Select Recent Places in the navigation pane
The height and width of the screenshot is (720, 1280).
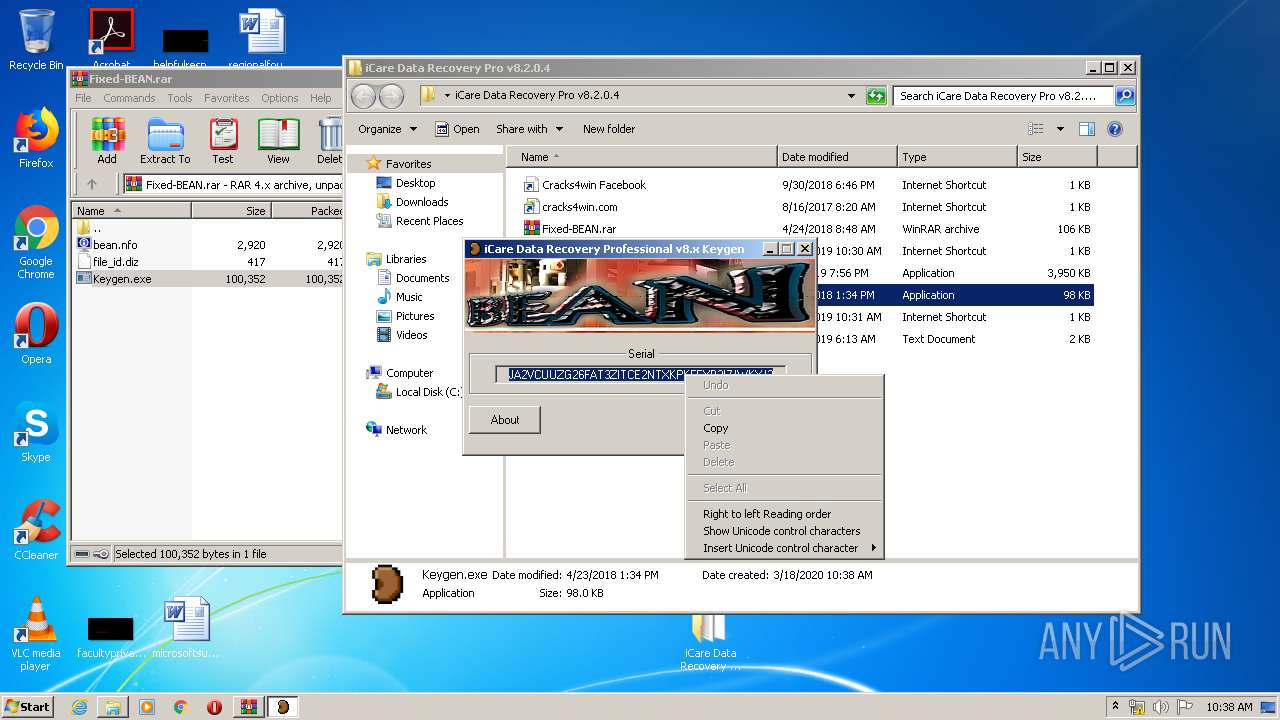coord(429,221)
